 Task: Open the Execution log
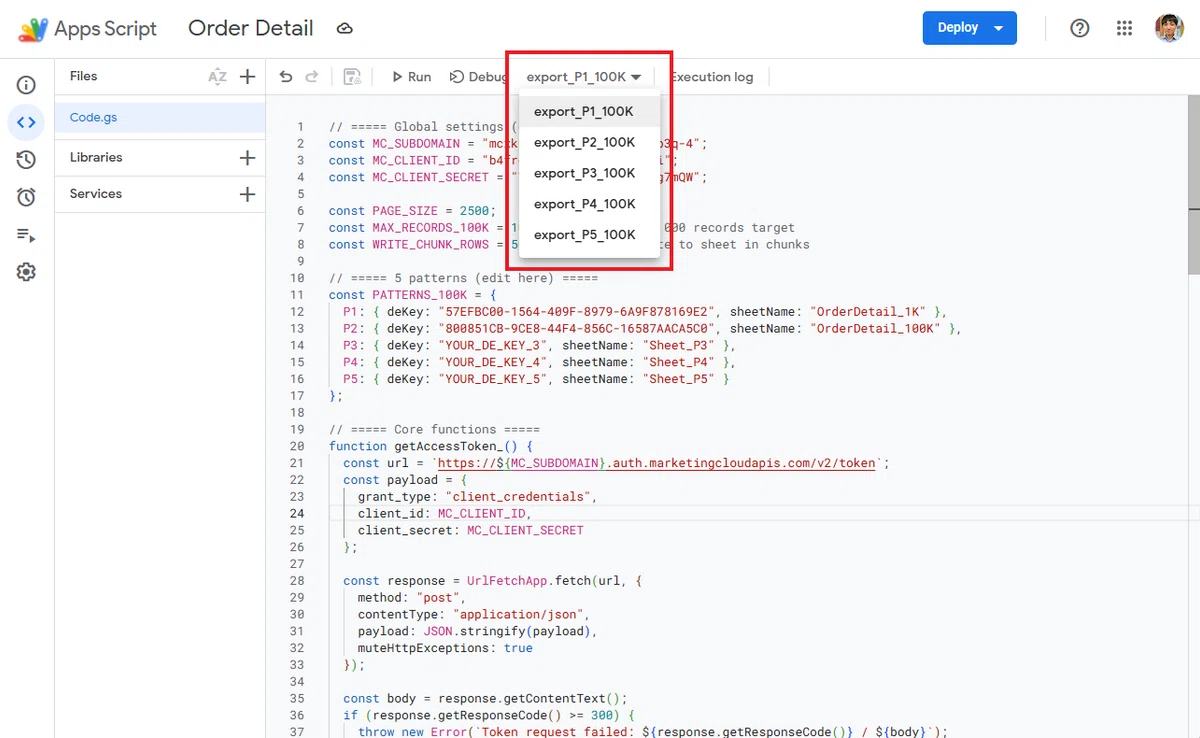(x=712, y=77)
